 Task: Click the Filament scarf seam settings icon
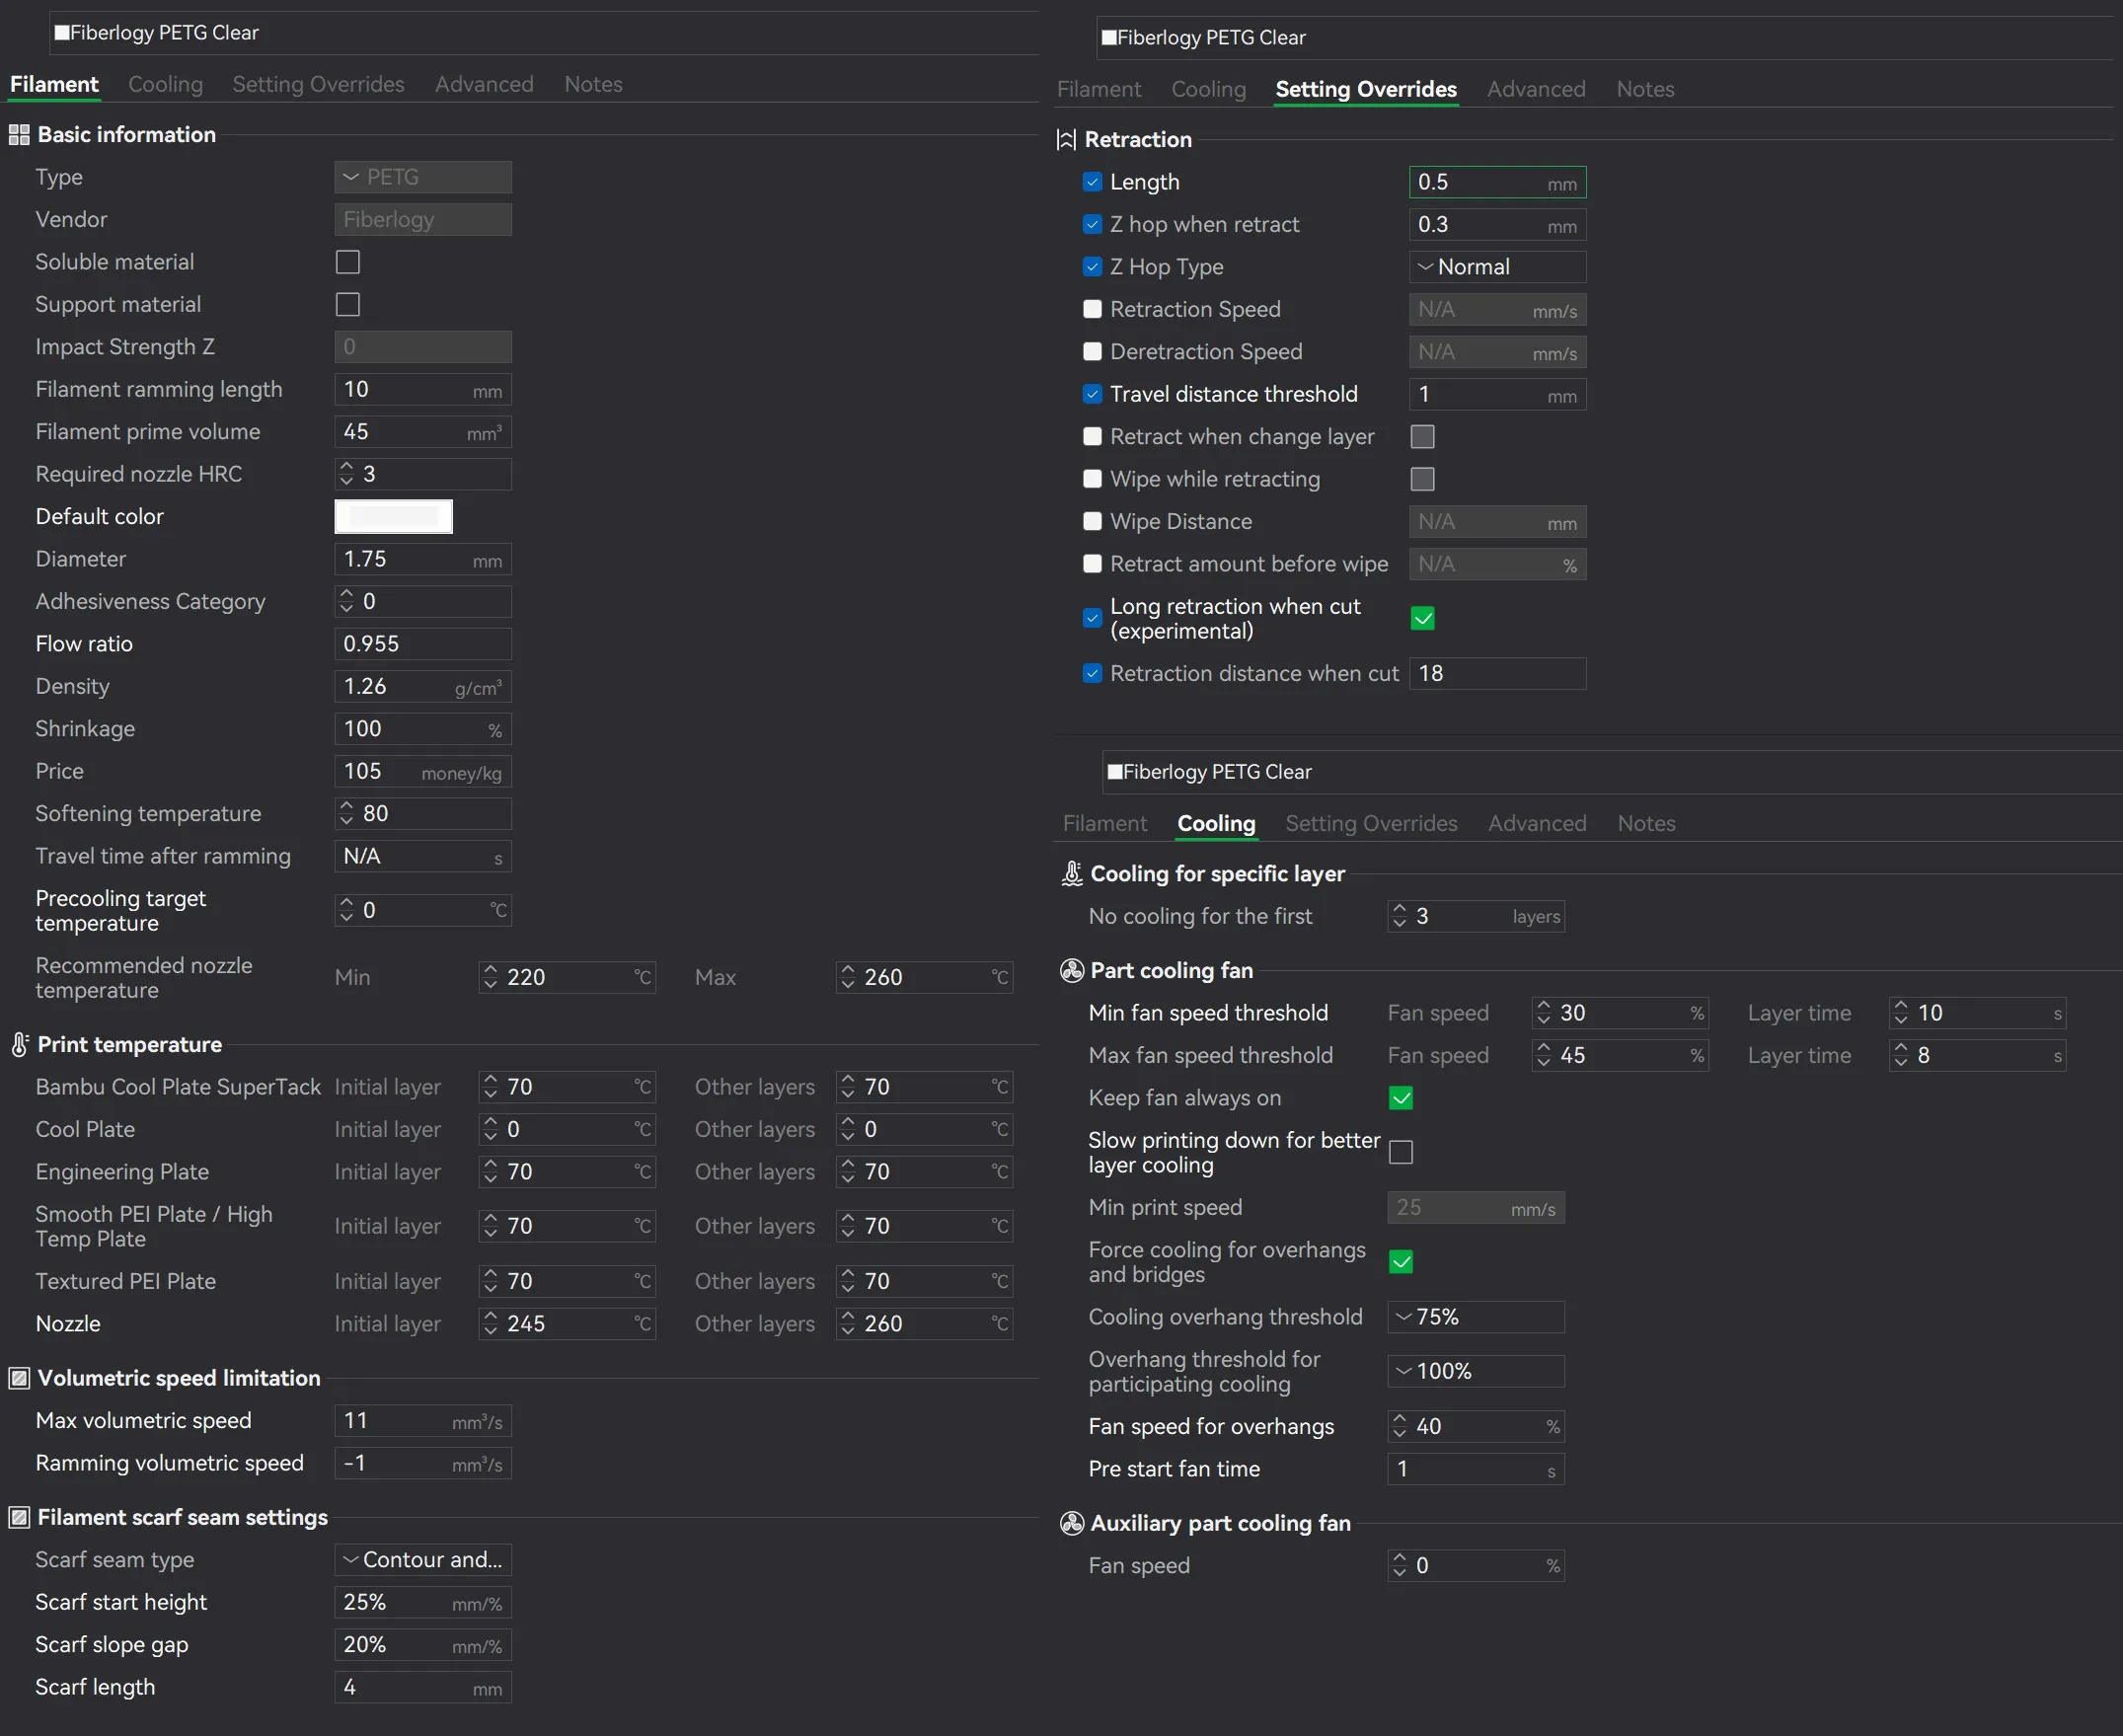[19, 1518]
